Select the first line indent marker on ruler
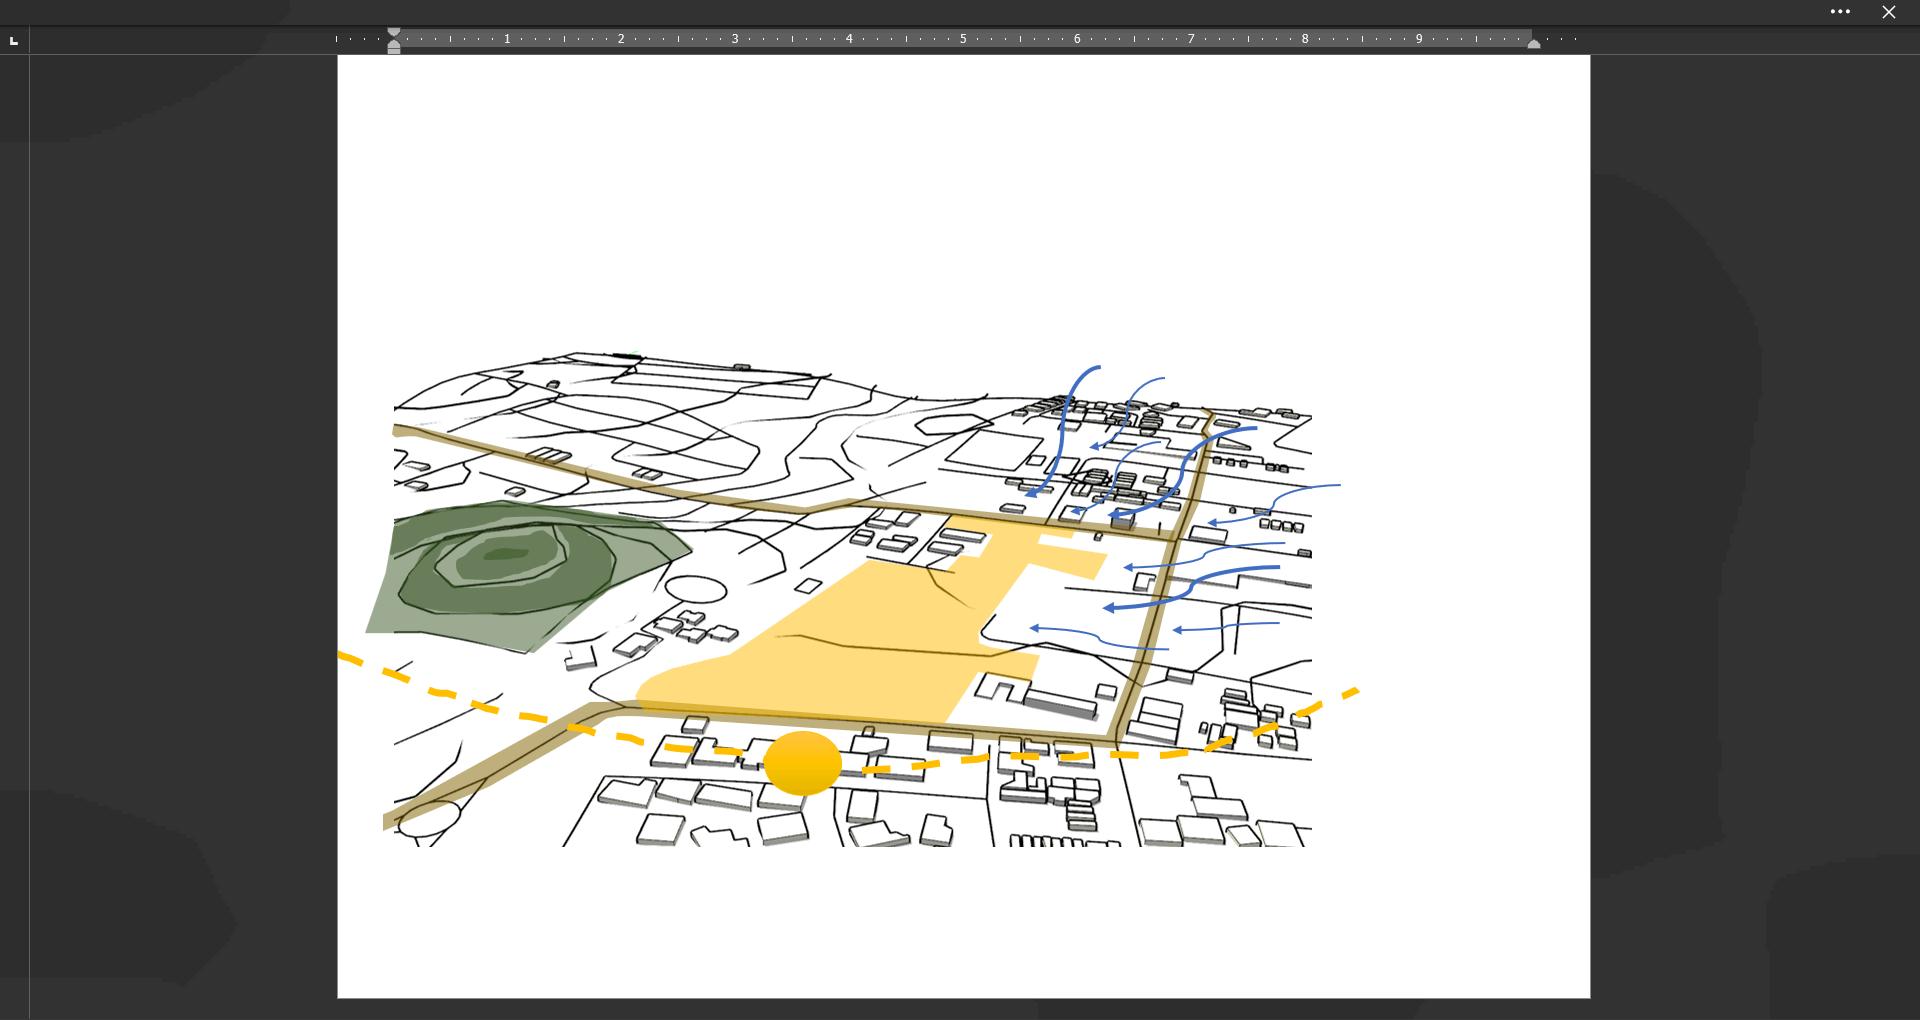 [394, 33]
